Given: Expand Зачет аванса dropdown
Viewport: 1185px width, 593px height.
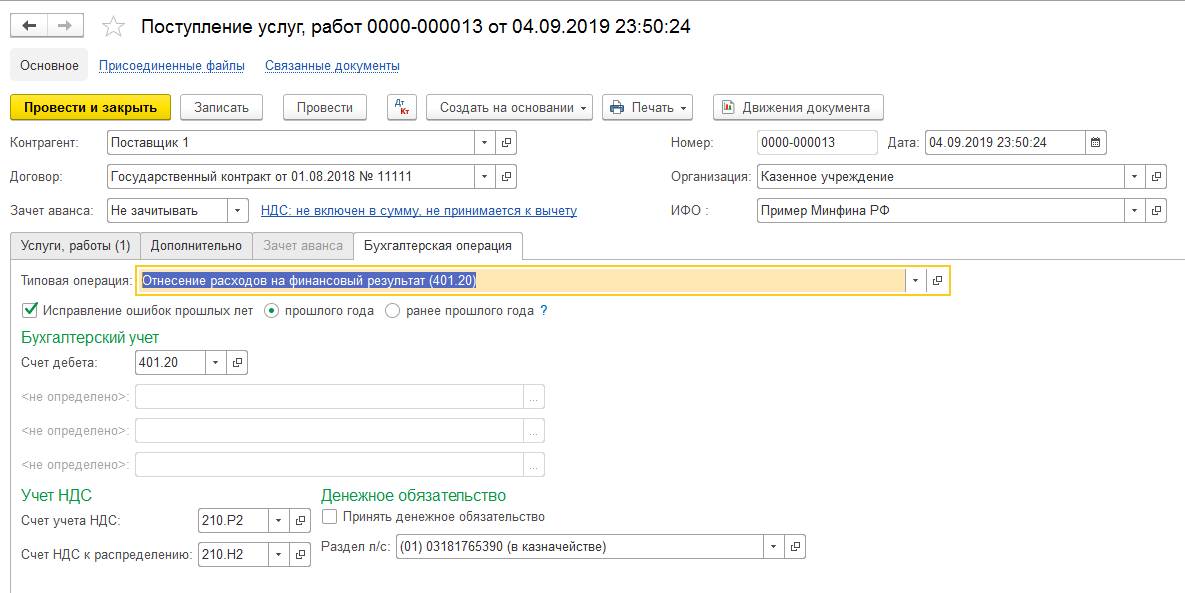Looking at the screenshot, I should pos(238,211).
